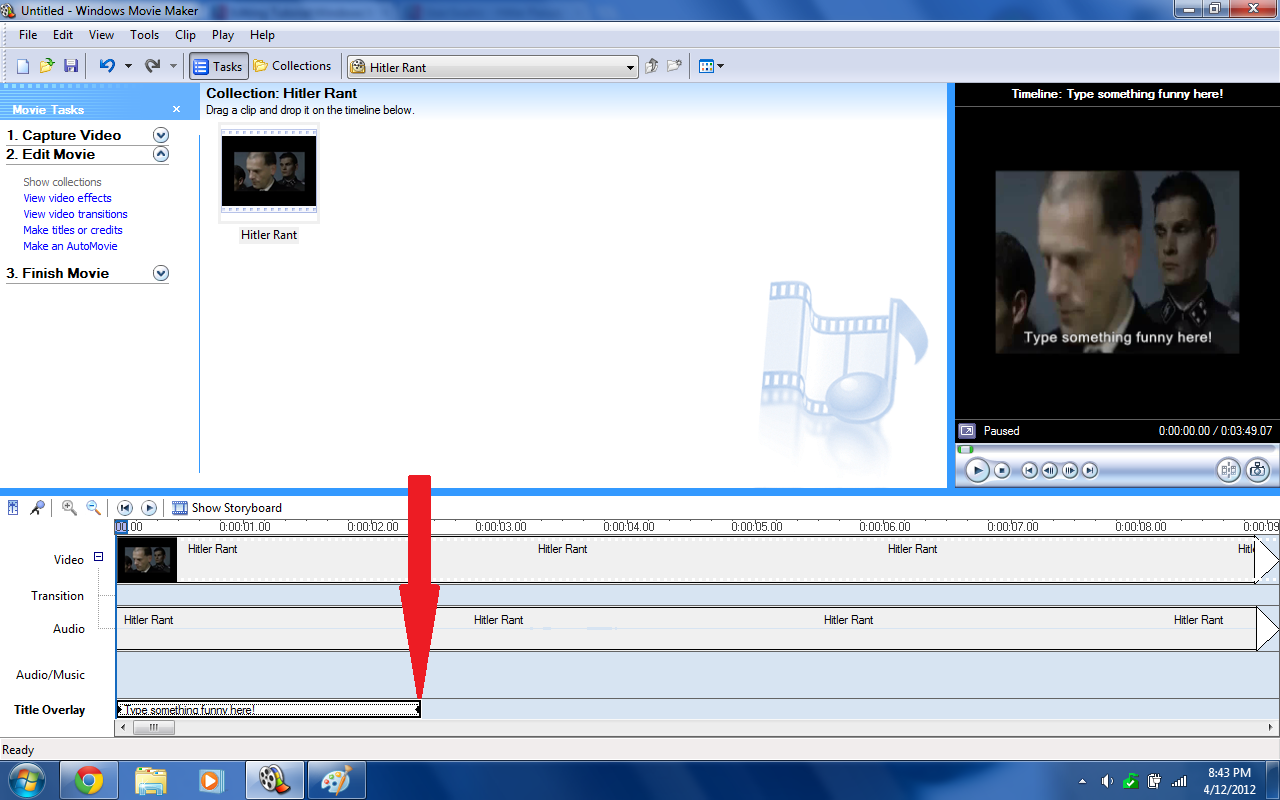
Task: Close the Movie Tasks pane
Action: (x=177, y=109)
